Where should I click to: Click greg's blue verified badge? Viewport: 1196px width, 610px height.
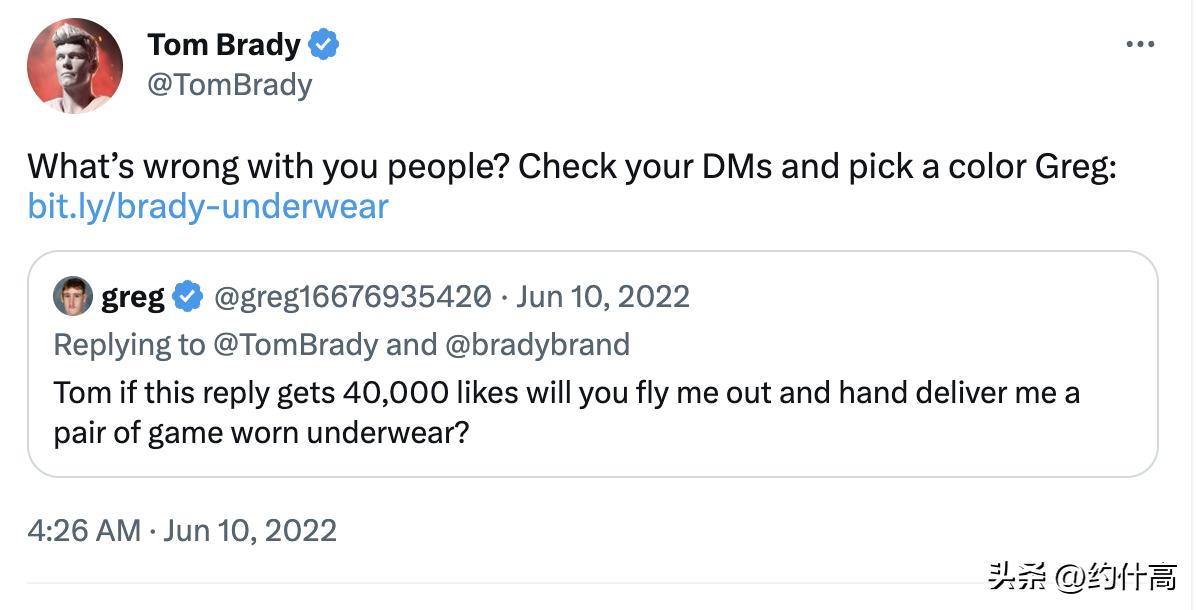click(x=188, y=297)
